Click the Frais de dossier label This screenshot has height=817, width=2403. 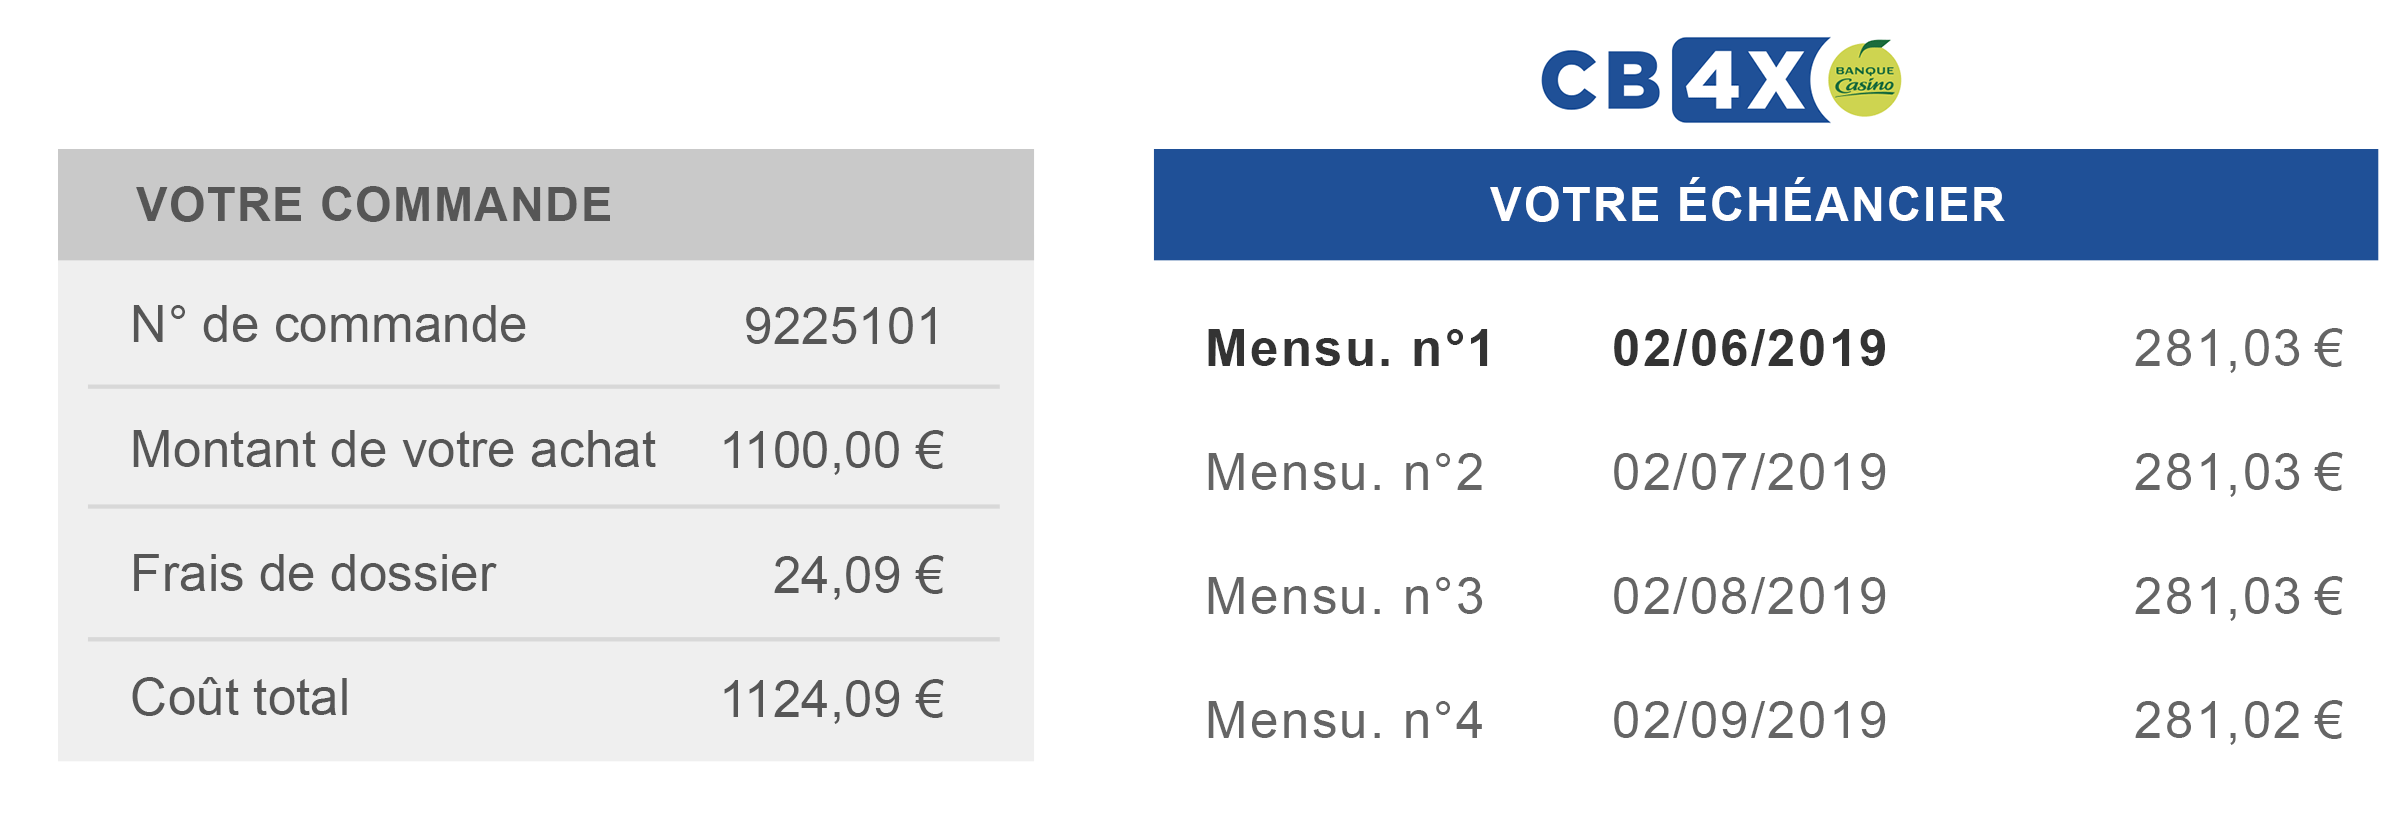coord(313,574)
